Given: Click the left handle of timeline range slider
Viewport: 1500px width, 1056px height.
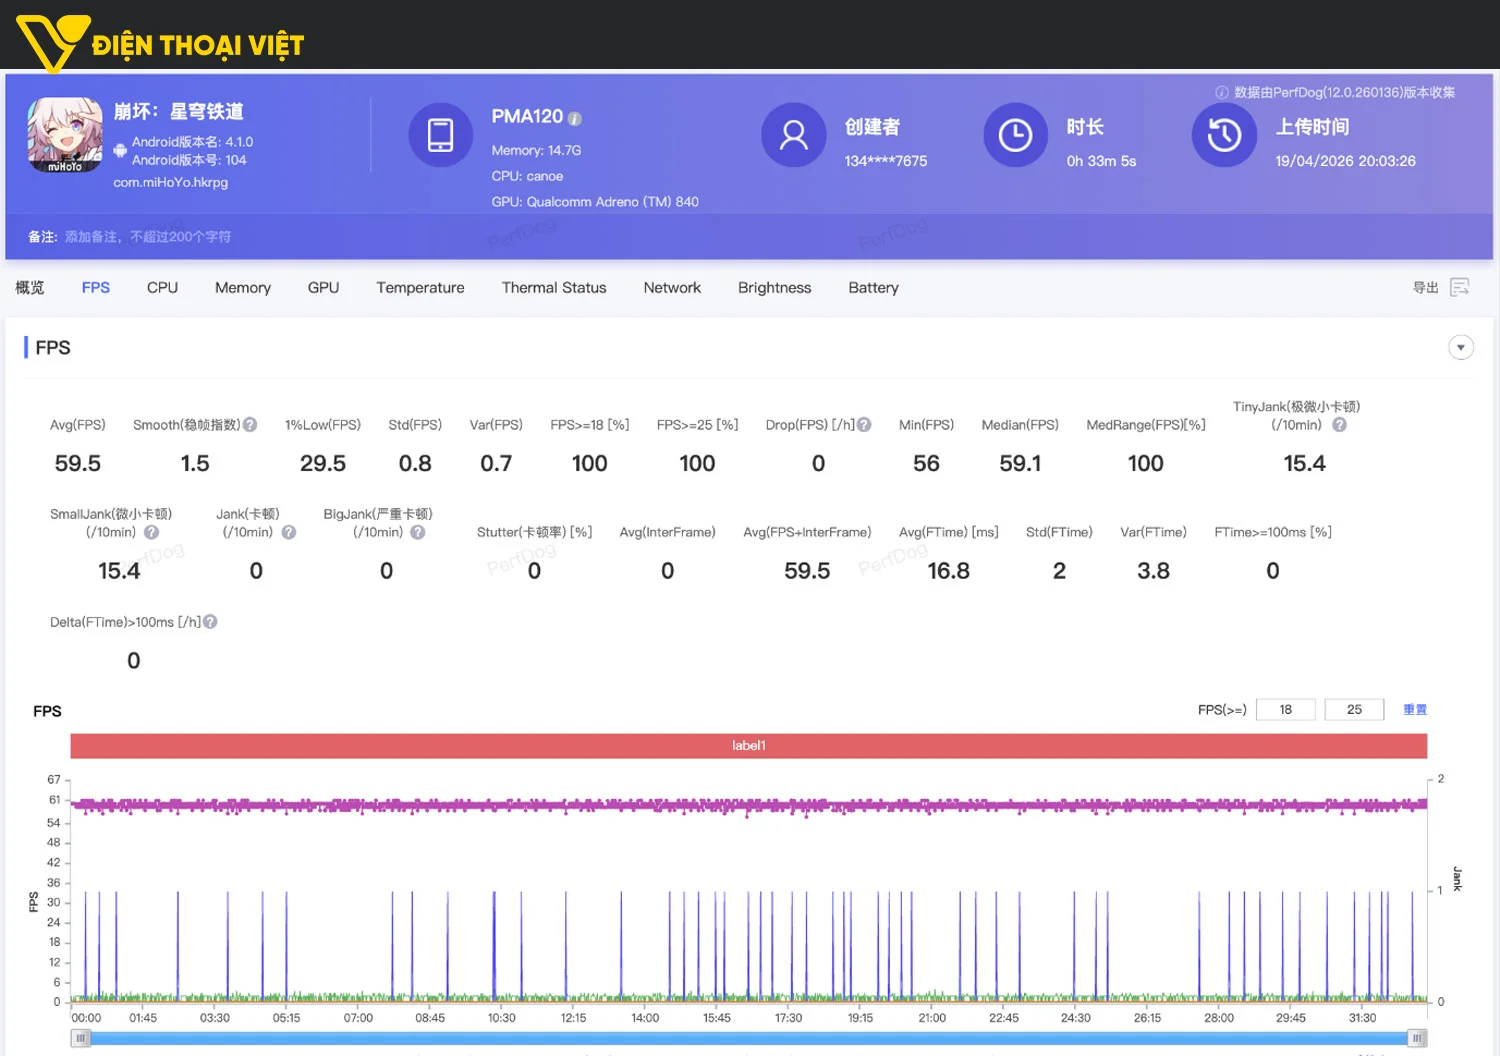Looking at the screenshot, I should (81, 1039).
